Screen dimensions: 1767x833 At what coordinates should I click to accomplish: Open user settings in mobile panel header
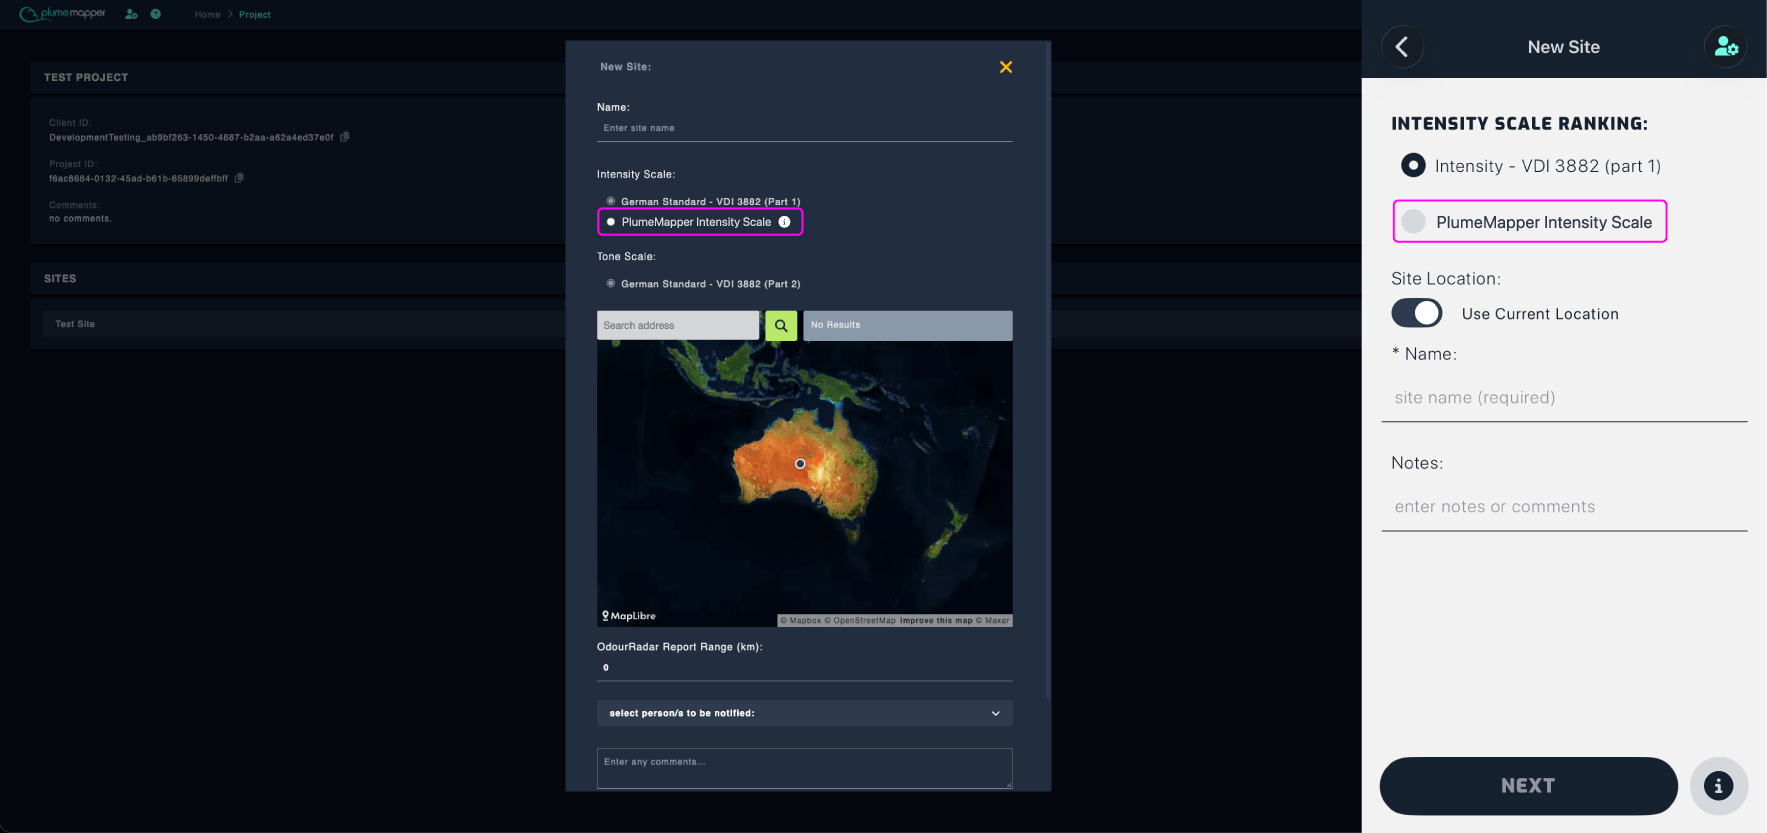[1726, 47]
